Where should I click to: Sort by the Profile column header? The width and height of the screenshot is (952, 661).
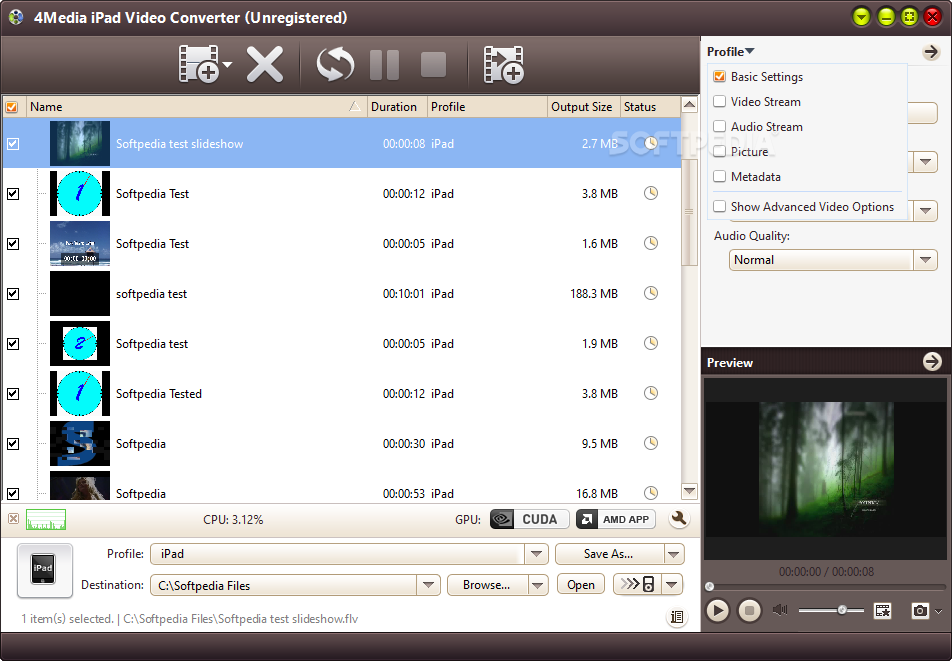point(488,107)
